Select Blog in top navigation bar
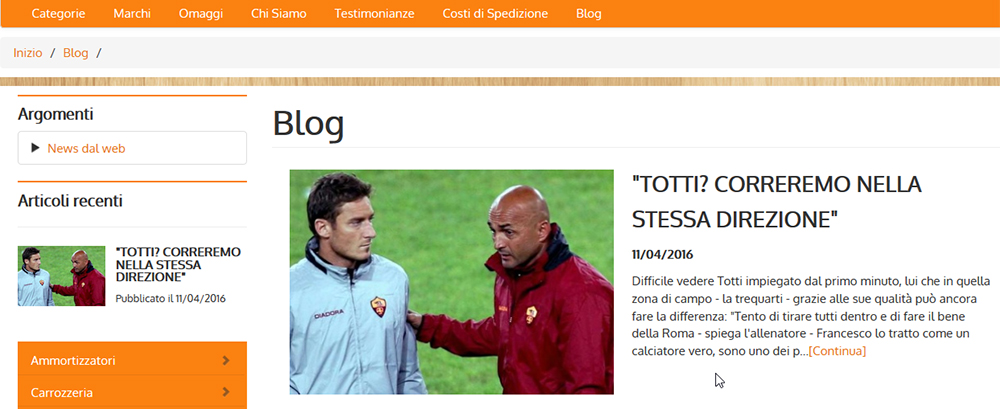This screenshot has height=409, width=1000. click(589, 13)
